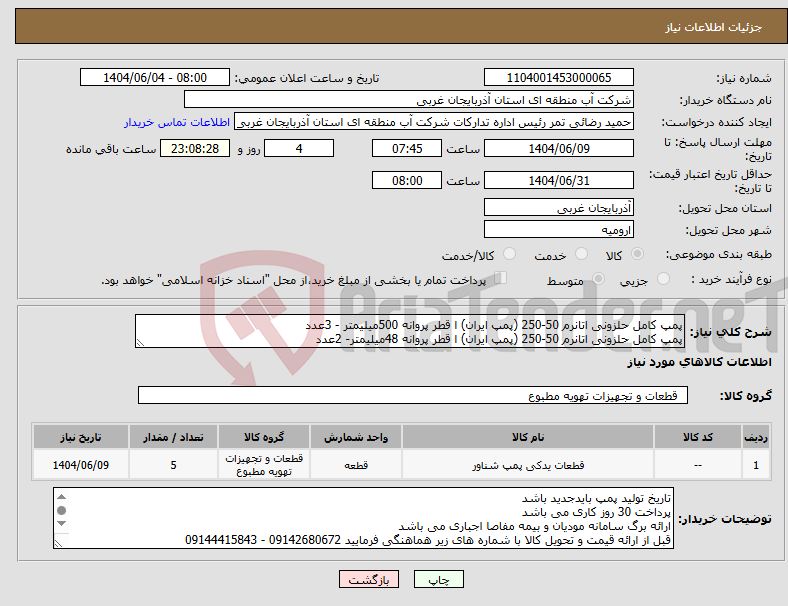Click the چاپ print button

tap(439, 579)
